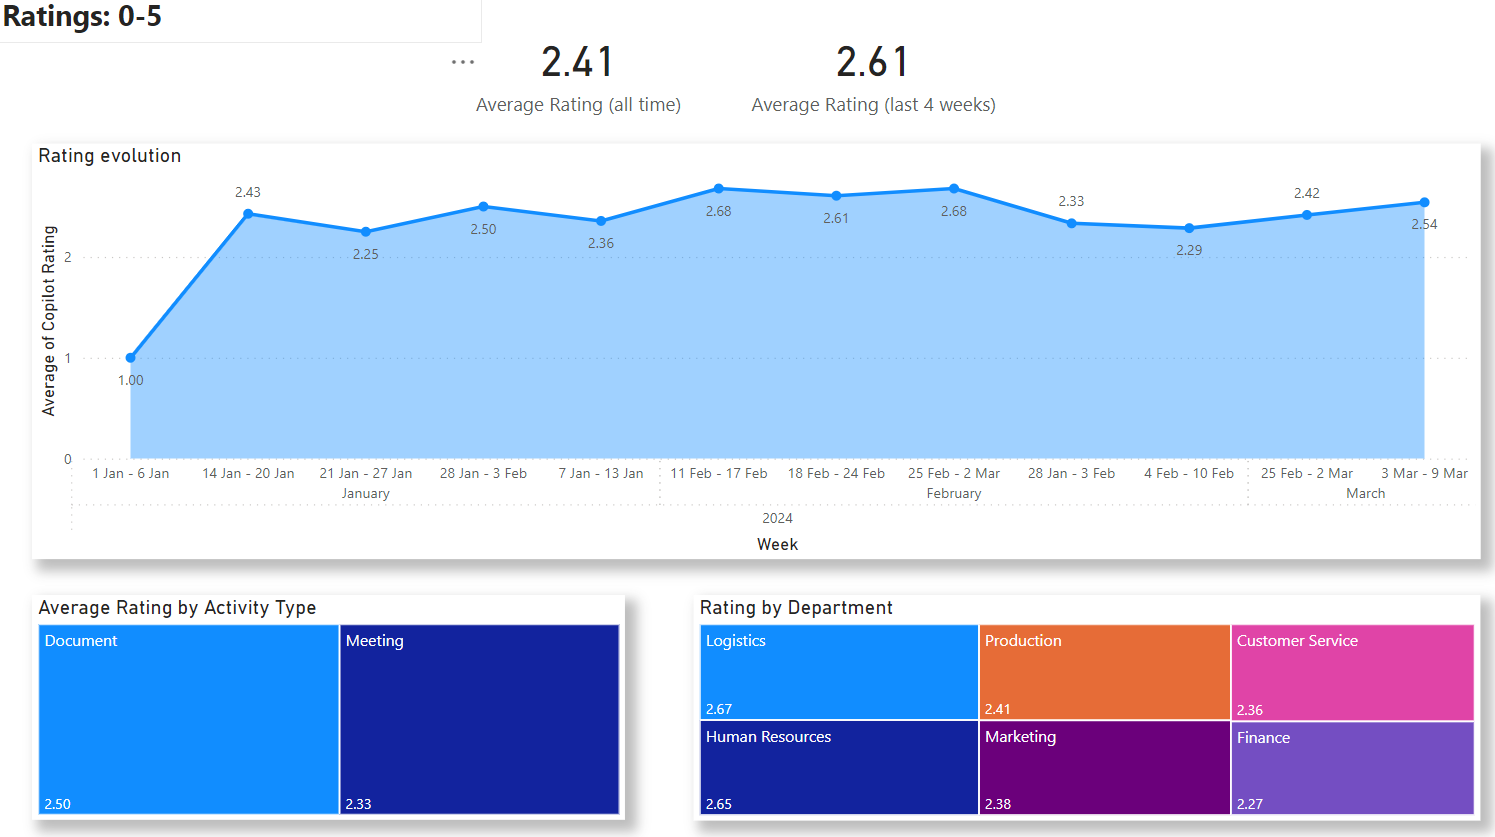Select the Finance department tile
Viewport: 1495px width, 837px height.
click(x=1353, y=768)
